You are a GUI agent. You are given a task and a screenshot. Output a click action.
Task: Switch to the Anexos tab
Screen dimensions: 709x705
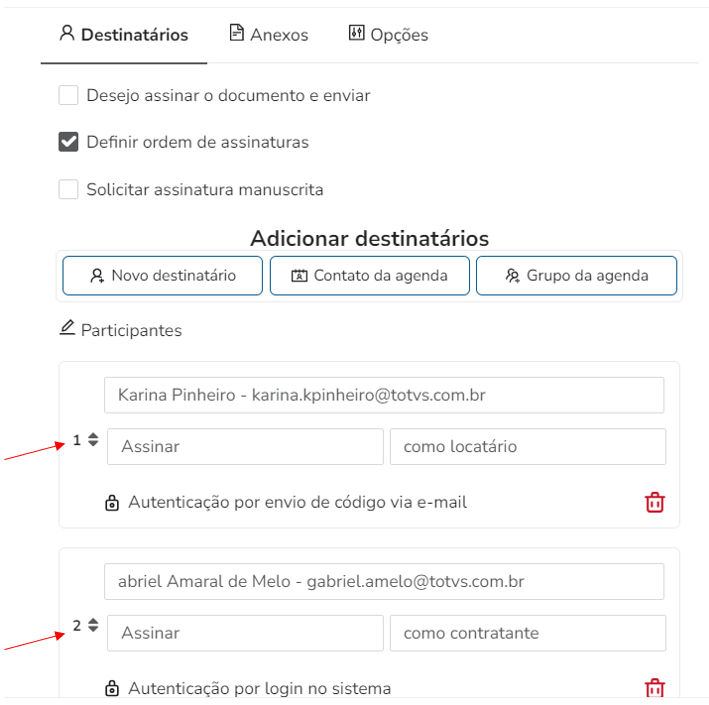(x=268, y=35)
